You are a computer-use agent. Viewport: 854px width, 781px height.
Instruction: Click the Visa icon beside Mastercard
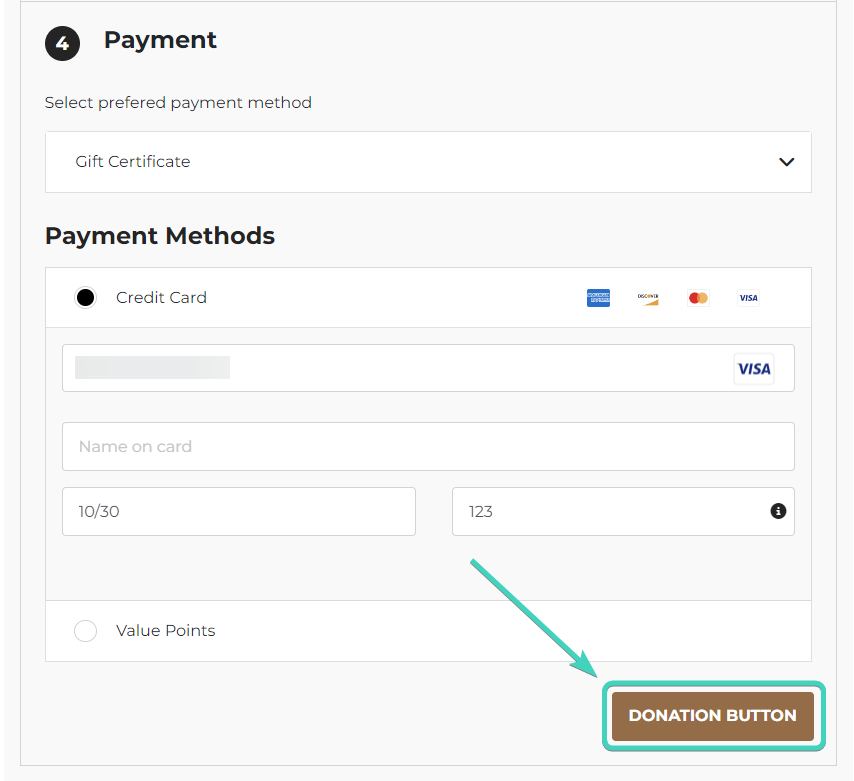(x=748, y=297)
